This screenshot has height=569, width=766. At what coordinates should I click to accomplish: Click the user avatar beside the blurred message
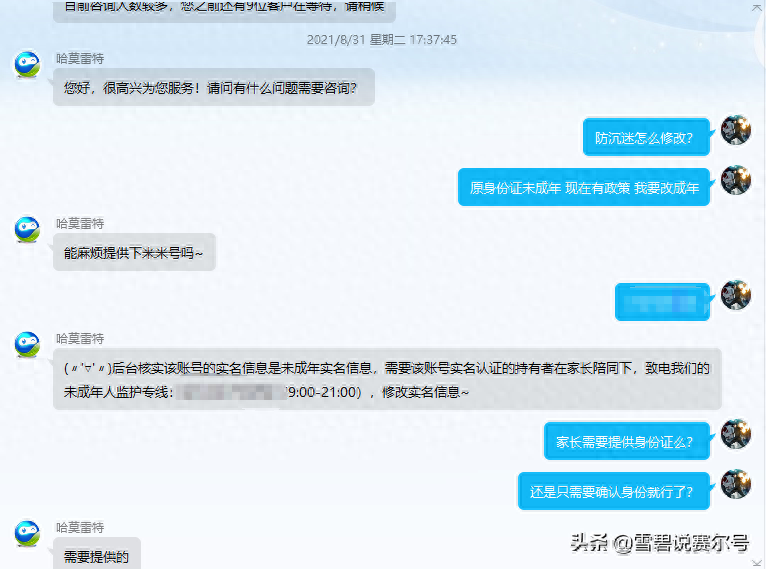pyautogui.click(x=736, y=295)
